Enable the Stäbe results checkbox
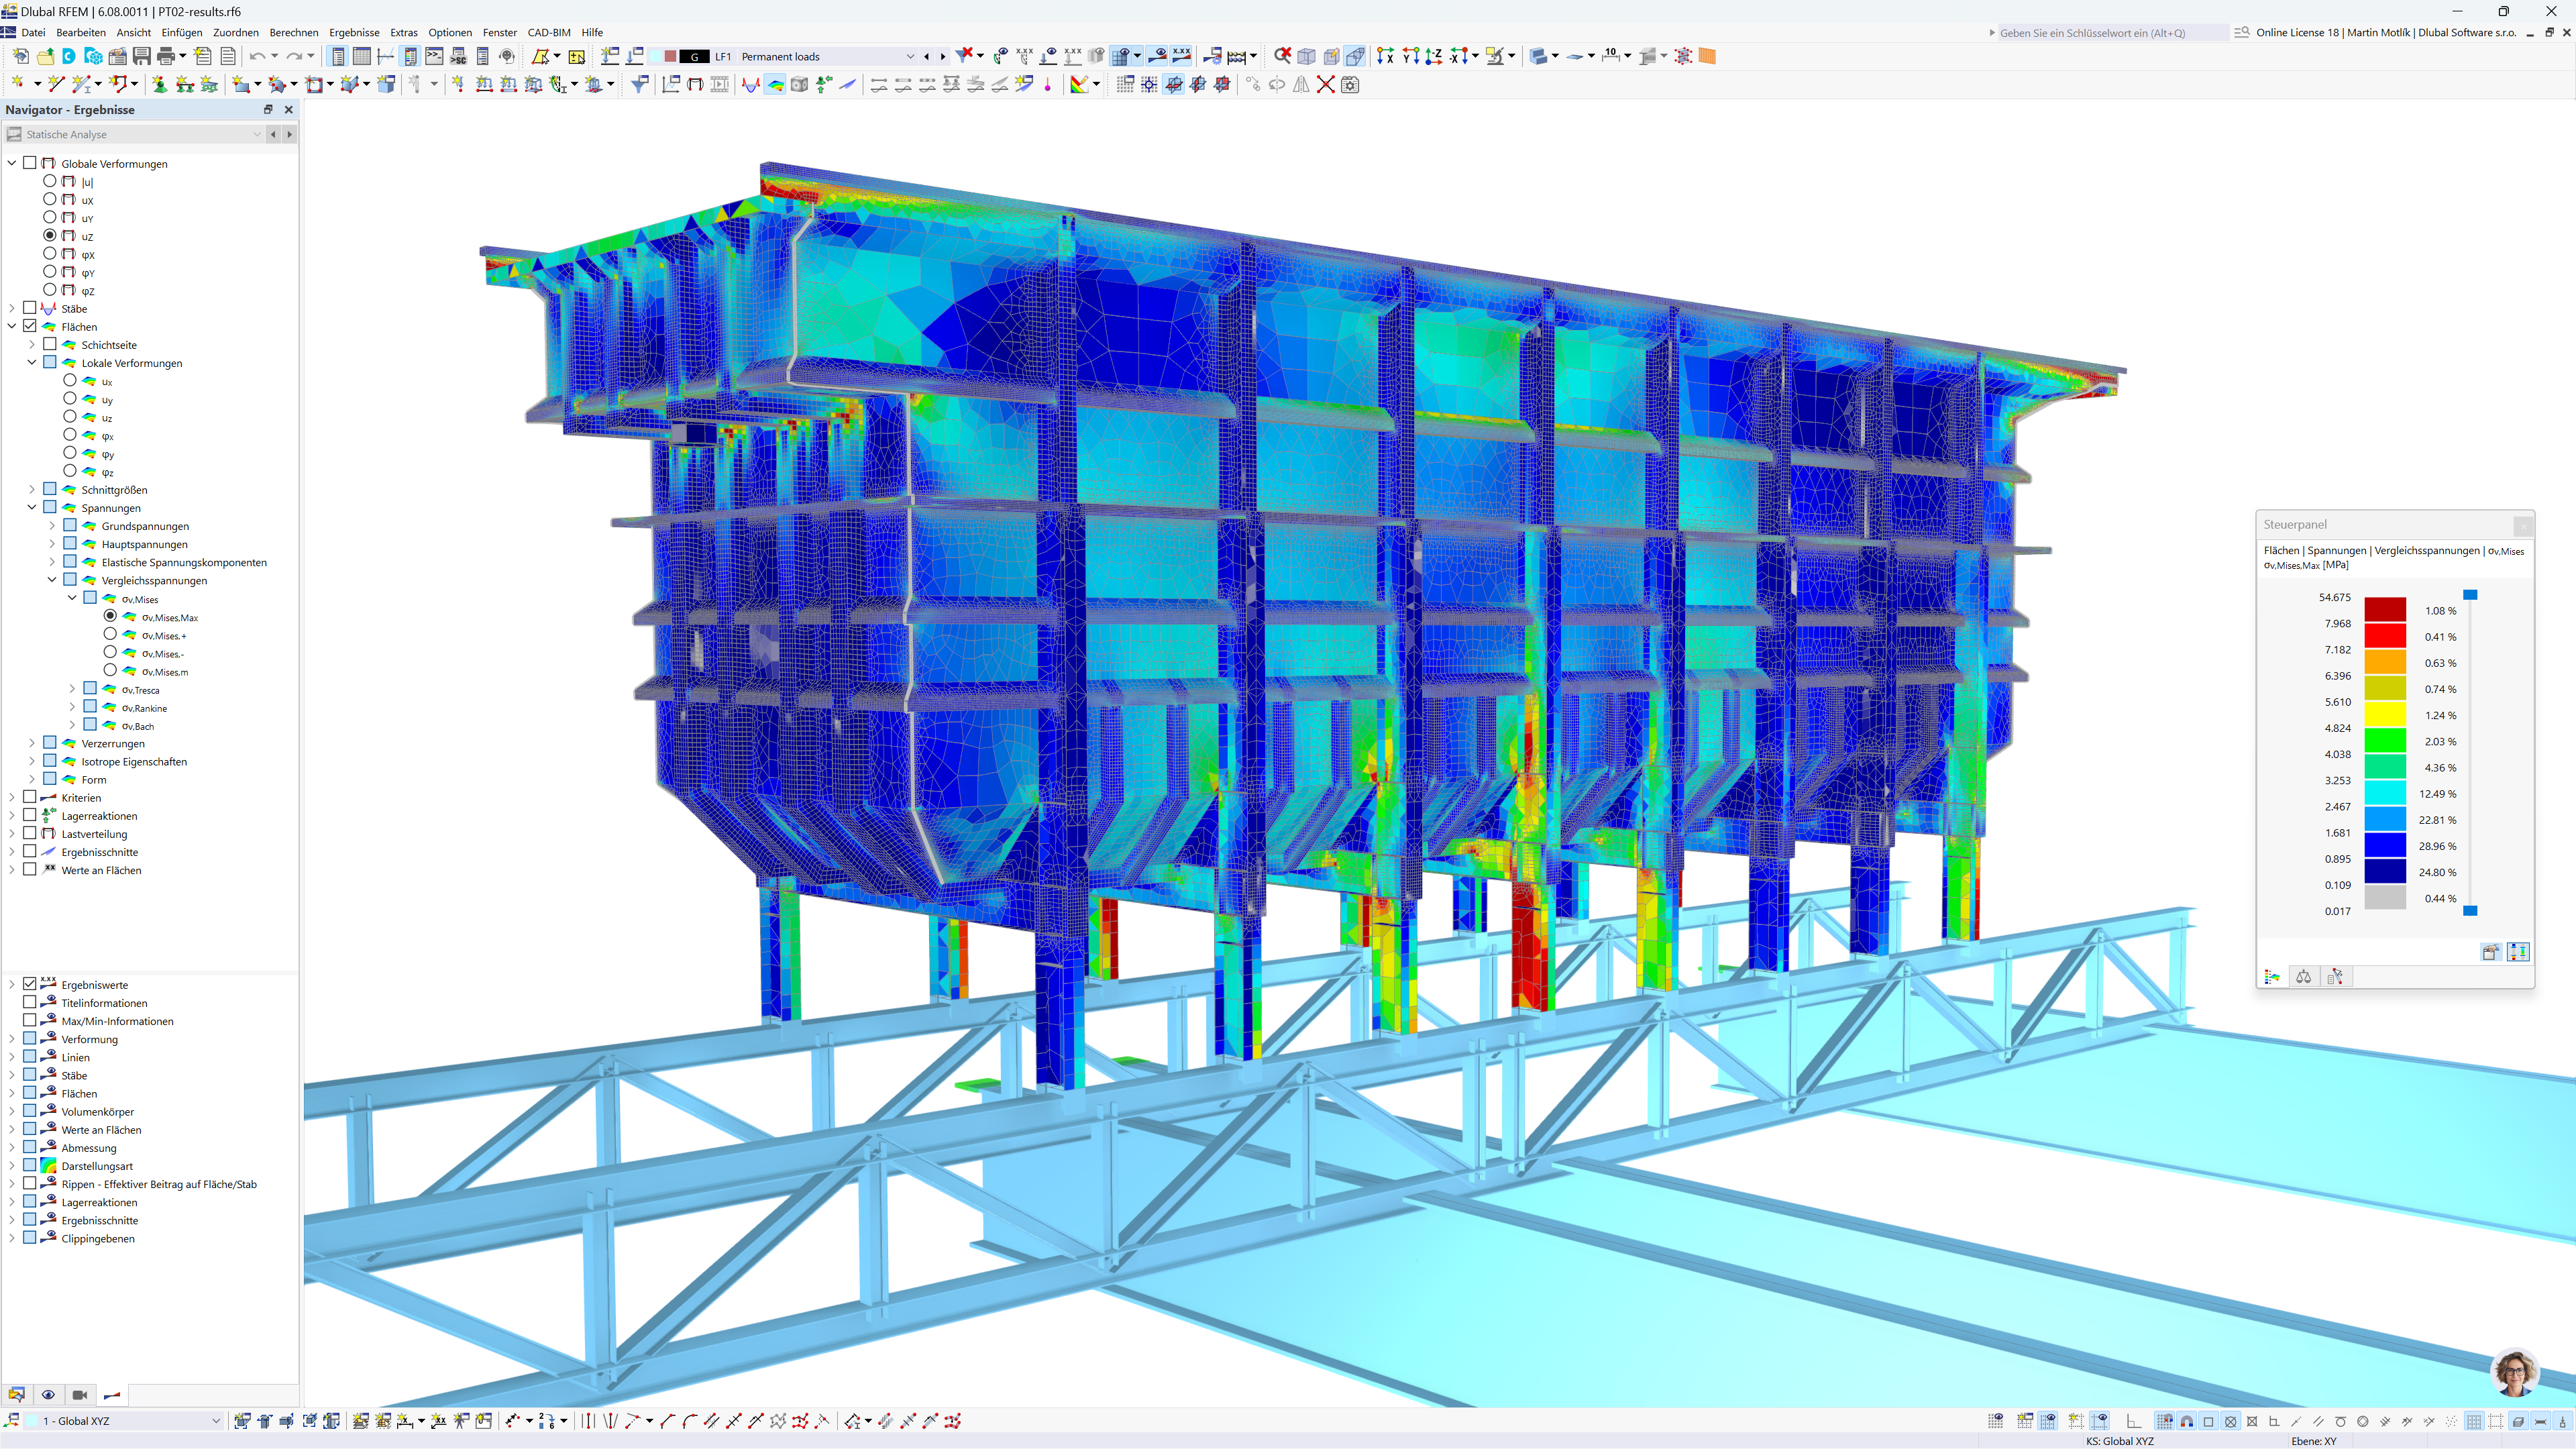Viewport: 2576px width, 1449px height. [x=30, y=308]
